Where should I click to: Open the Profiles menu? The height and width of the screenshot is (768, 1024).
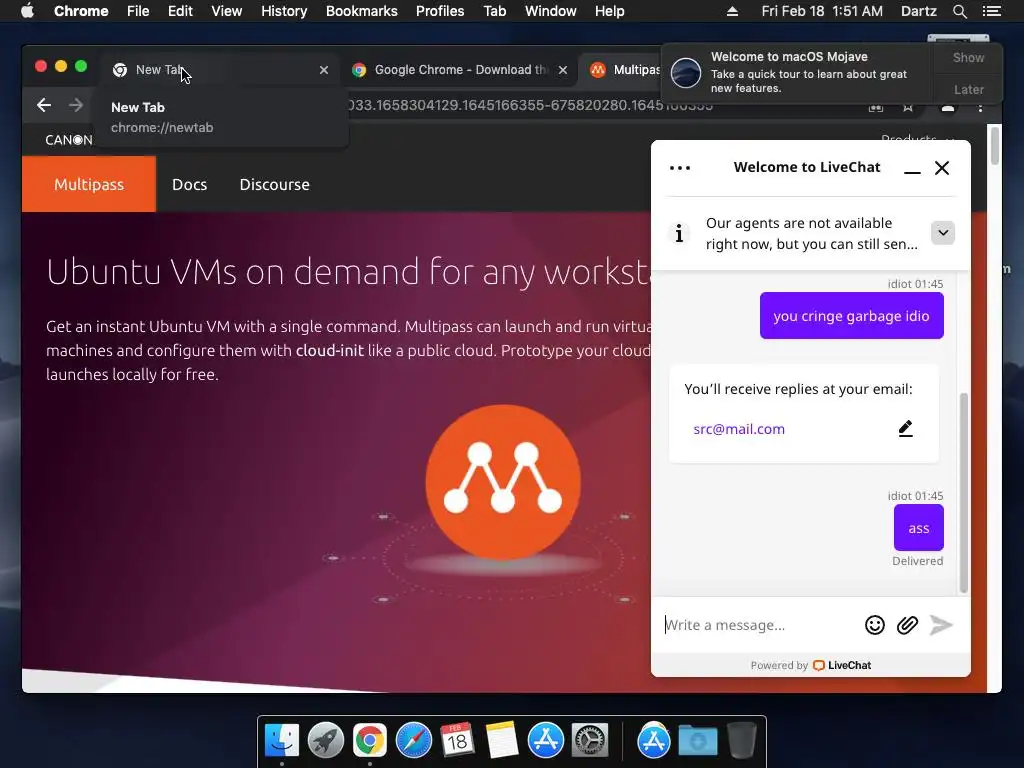[x=440, y=11]
